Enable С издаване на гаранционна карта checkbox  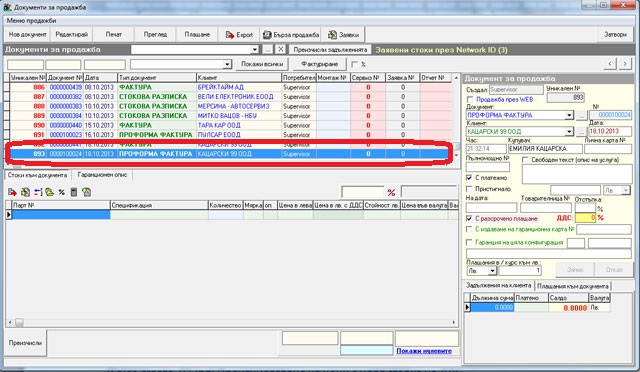coord(469,229)
